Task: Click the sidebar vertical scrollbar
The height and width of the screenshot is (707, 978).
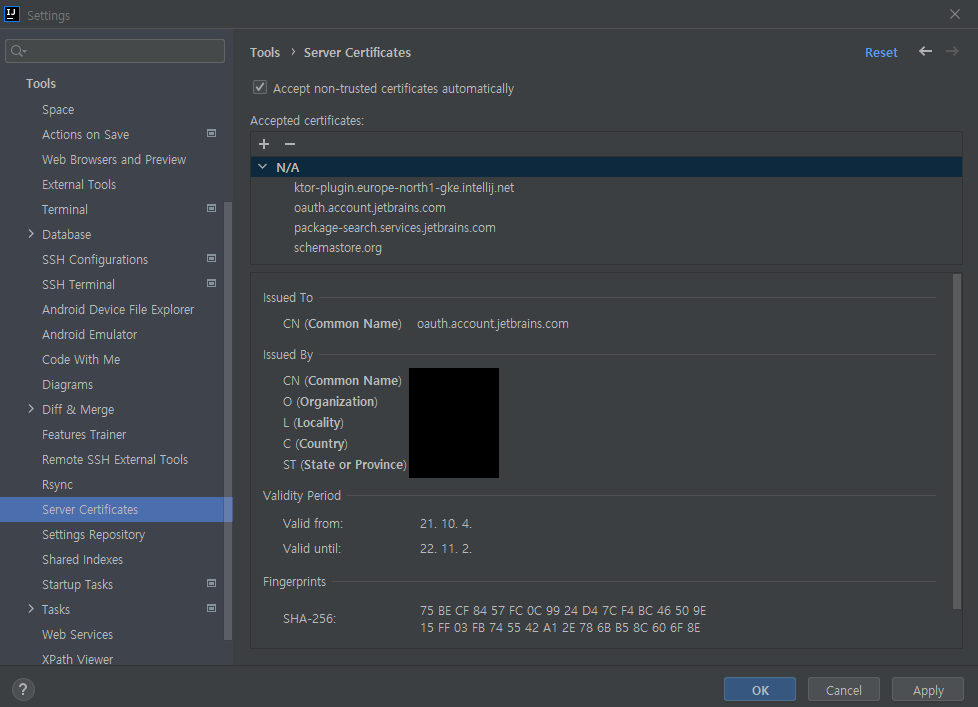Action: pyautogui.click(x=228, y=421)
